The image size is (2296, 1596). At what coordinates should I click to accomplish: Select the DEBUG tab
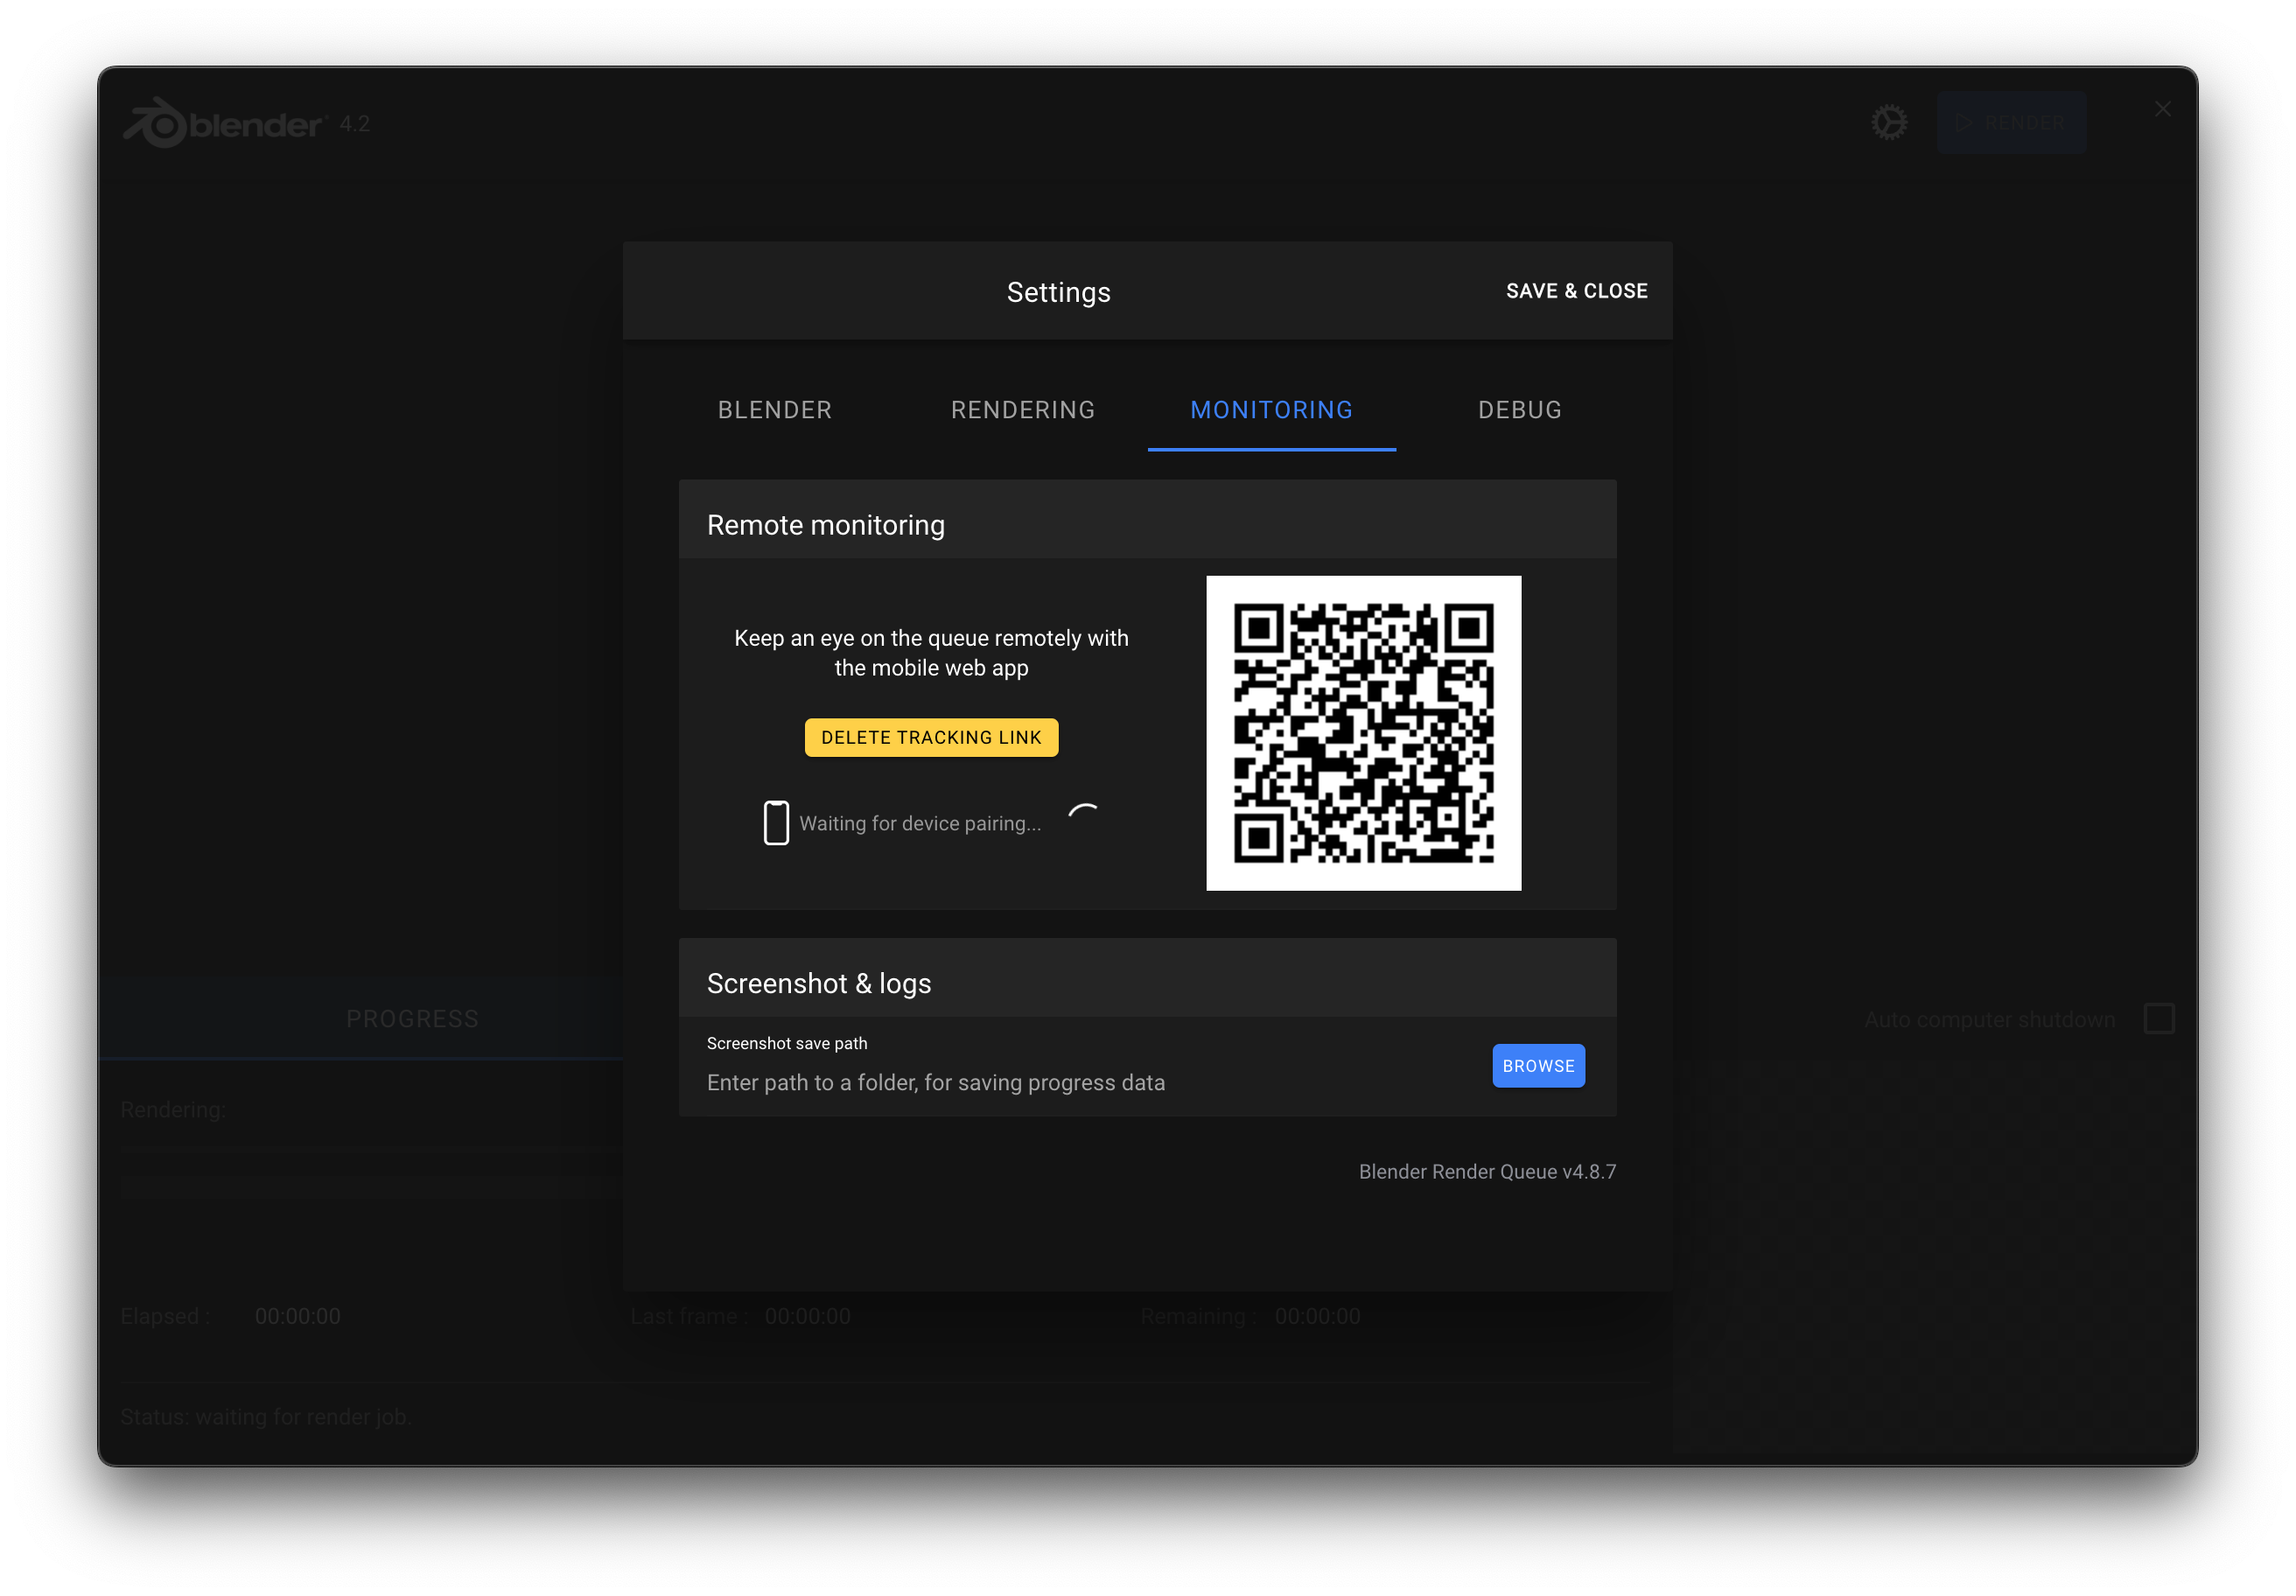coord(1518,409)
